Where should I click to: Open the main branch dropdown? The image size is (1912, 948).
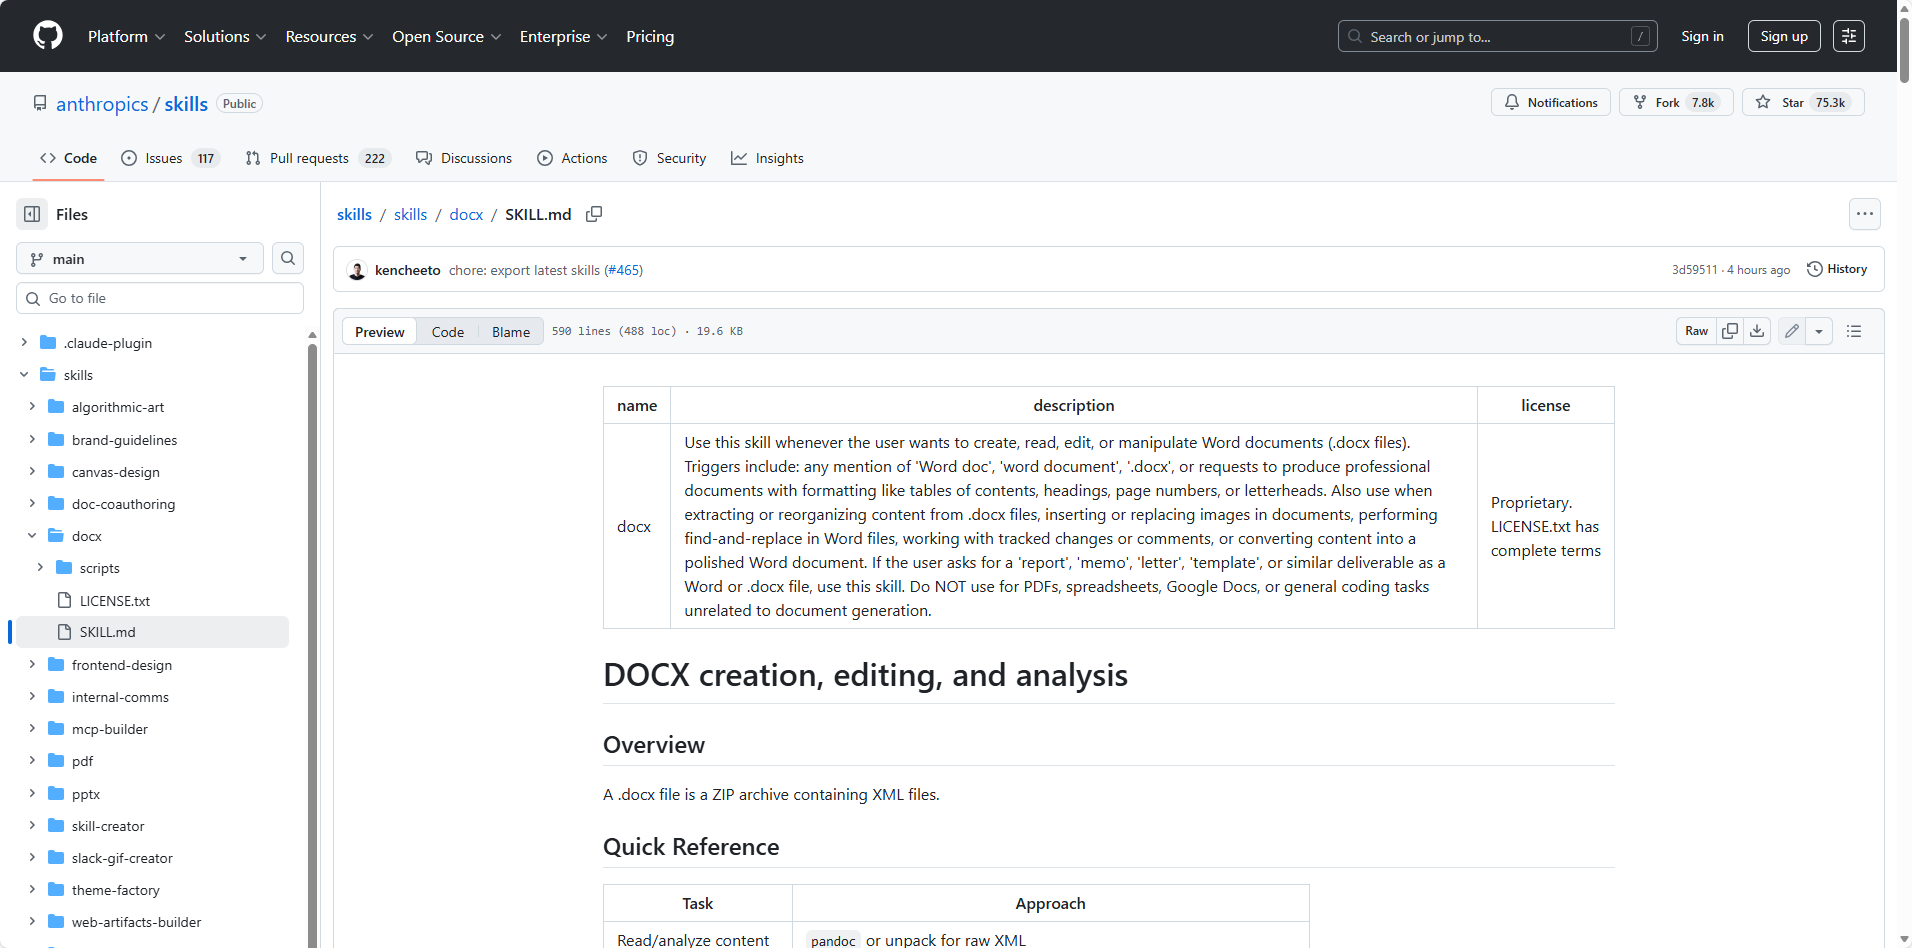click(x=139, y=259)
